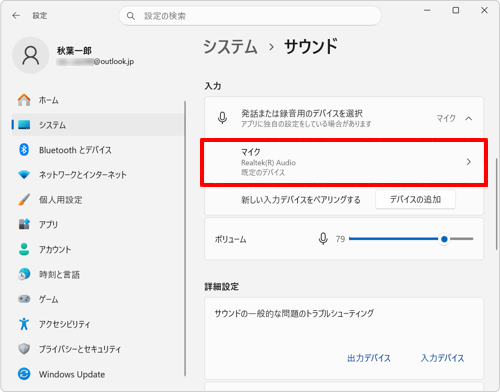Click the privacy shield icon
Screen dimensions: 500x392
click(24, 349)
